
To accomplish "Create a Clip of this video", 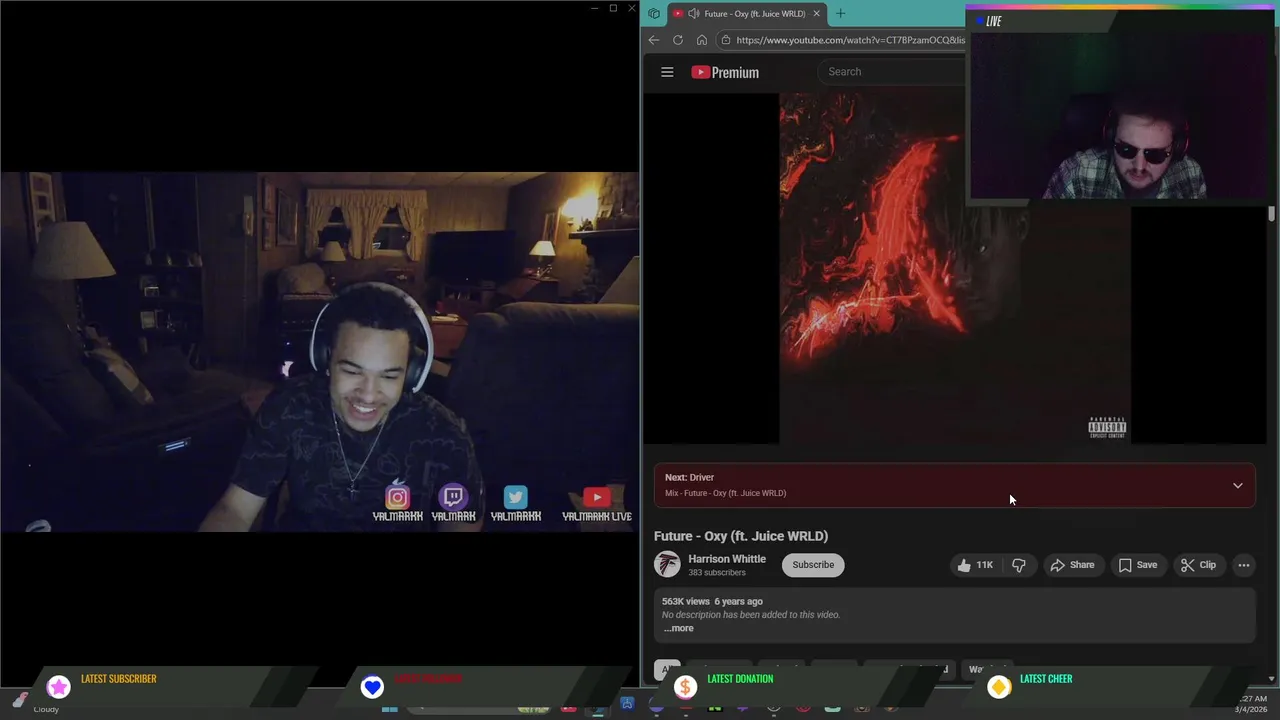I will tap(1197, 565).
